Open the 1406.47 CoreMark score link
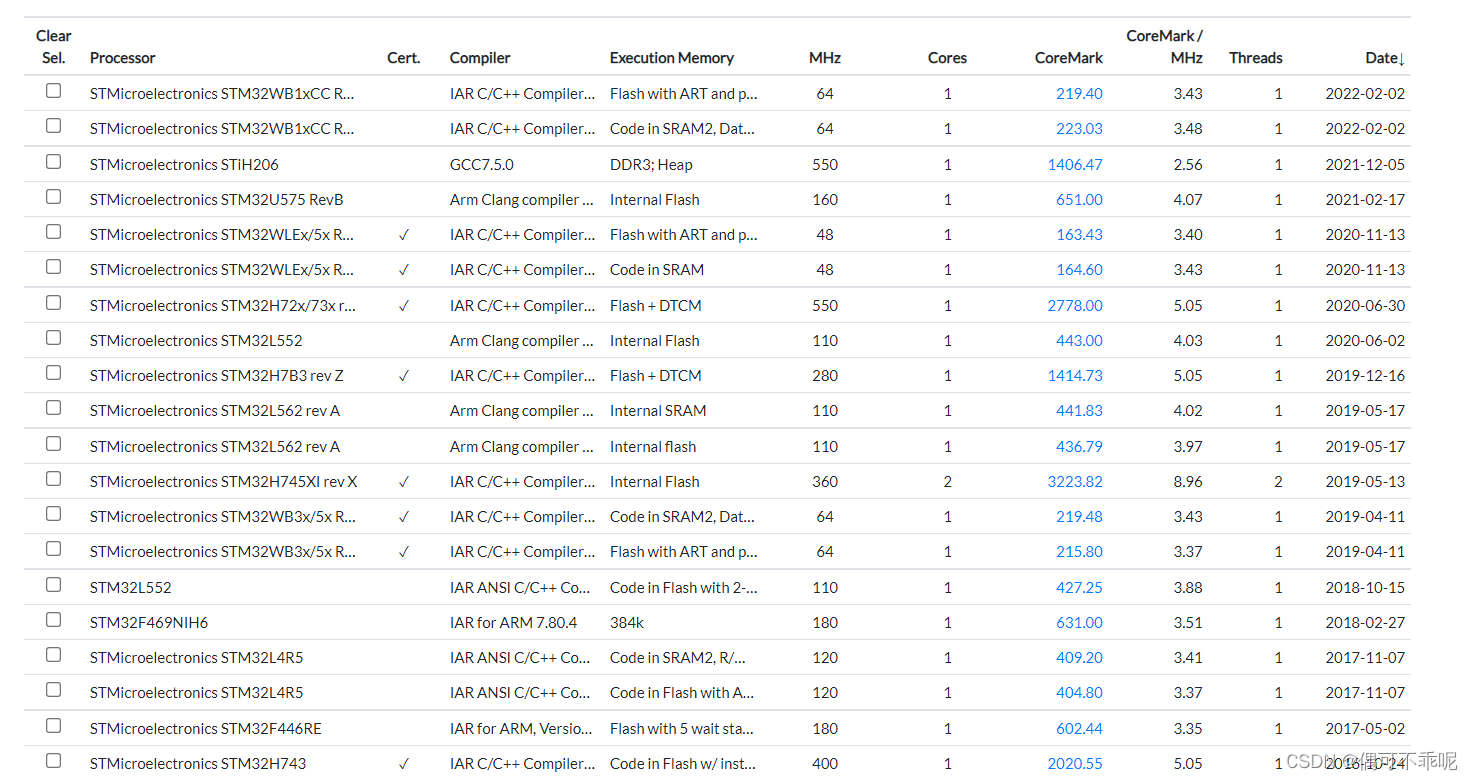 [x=1075, y=165]
